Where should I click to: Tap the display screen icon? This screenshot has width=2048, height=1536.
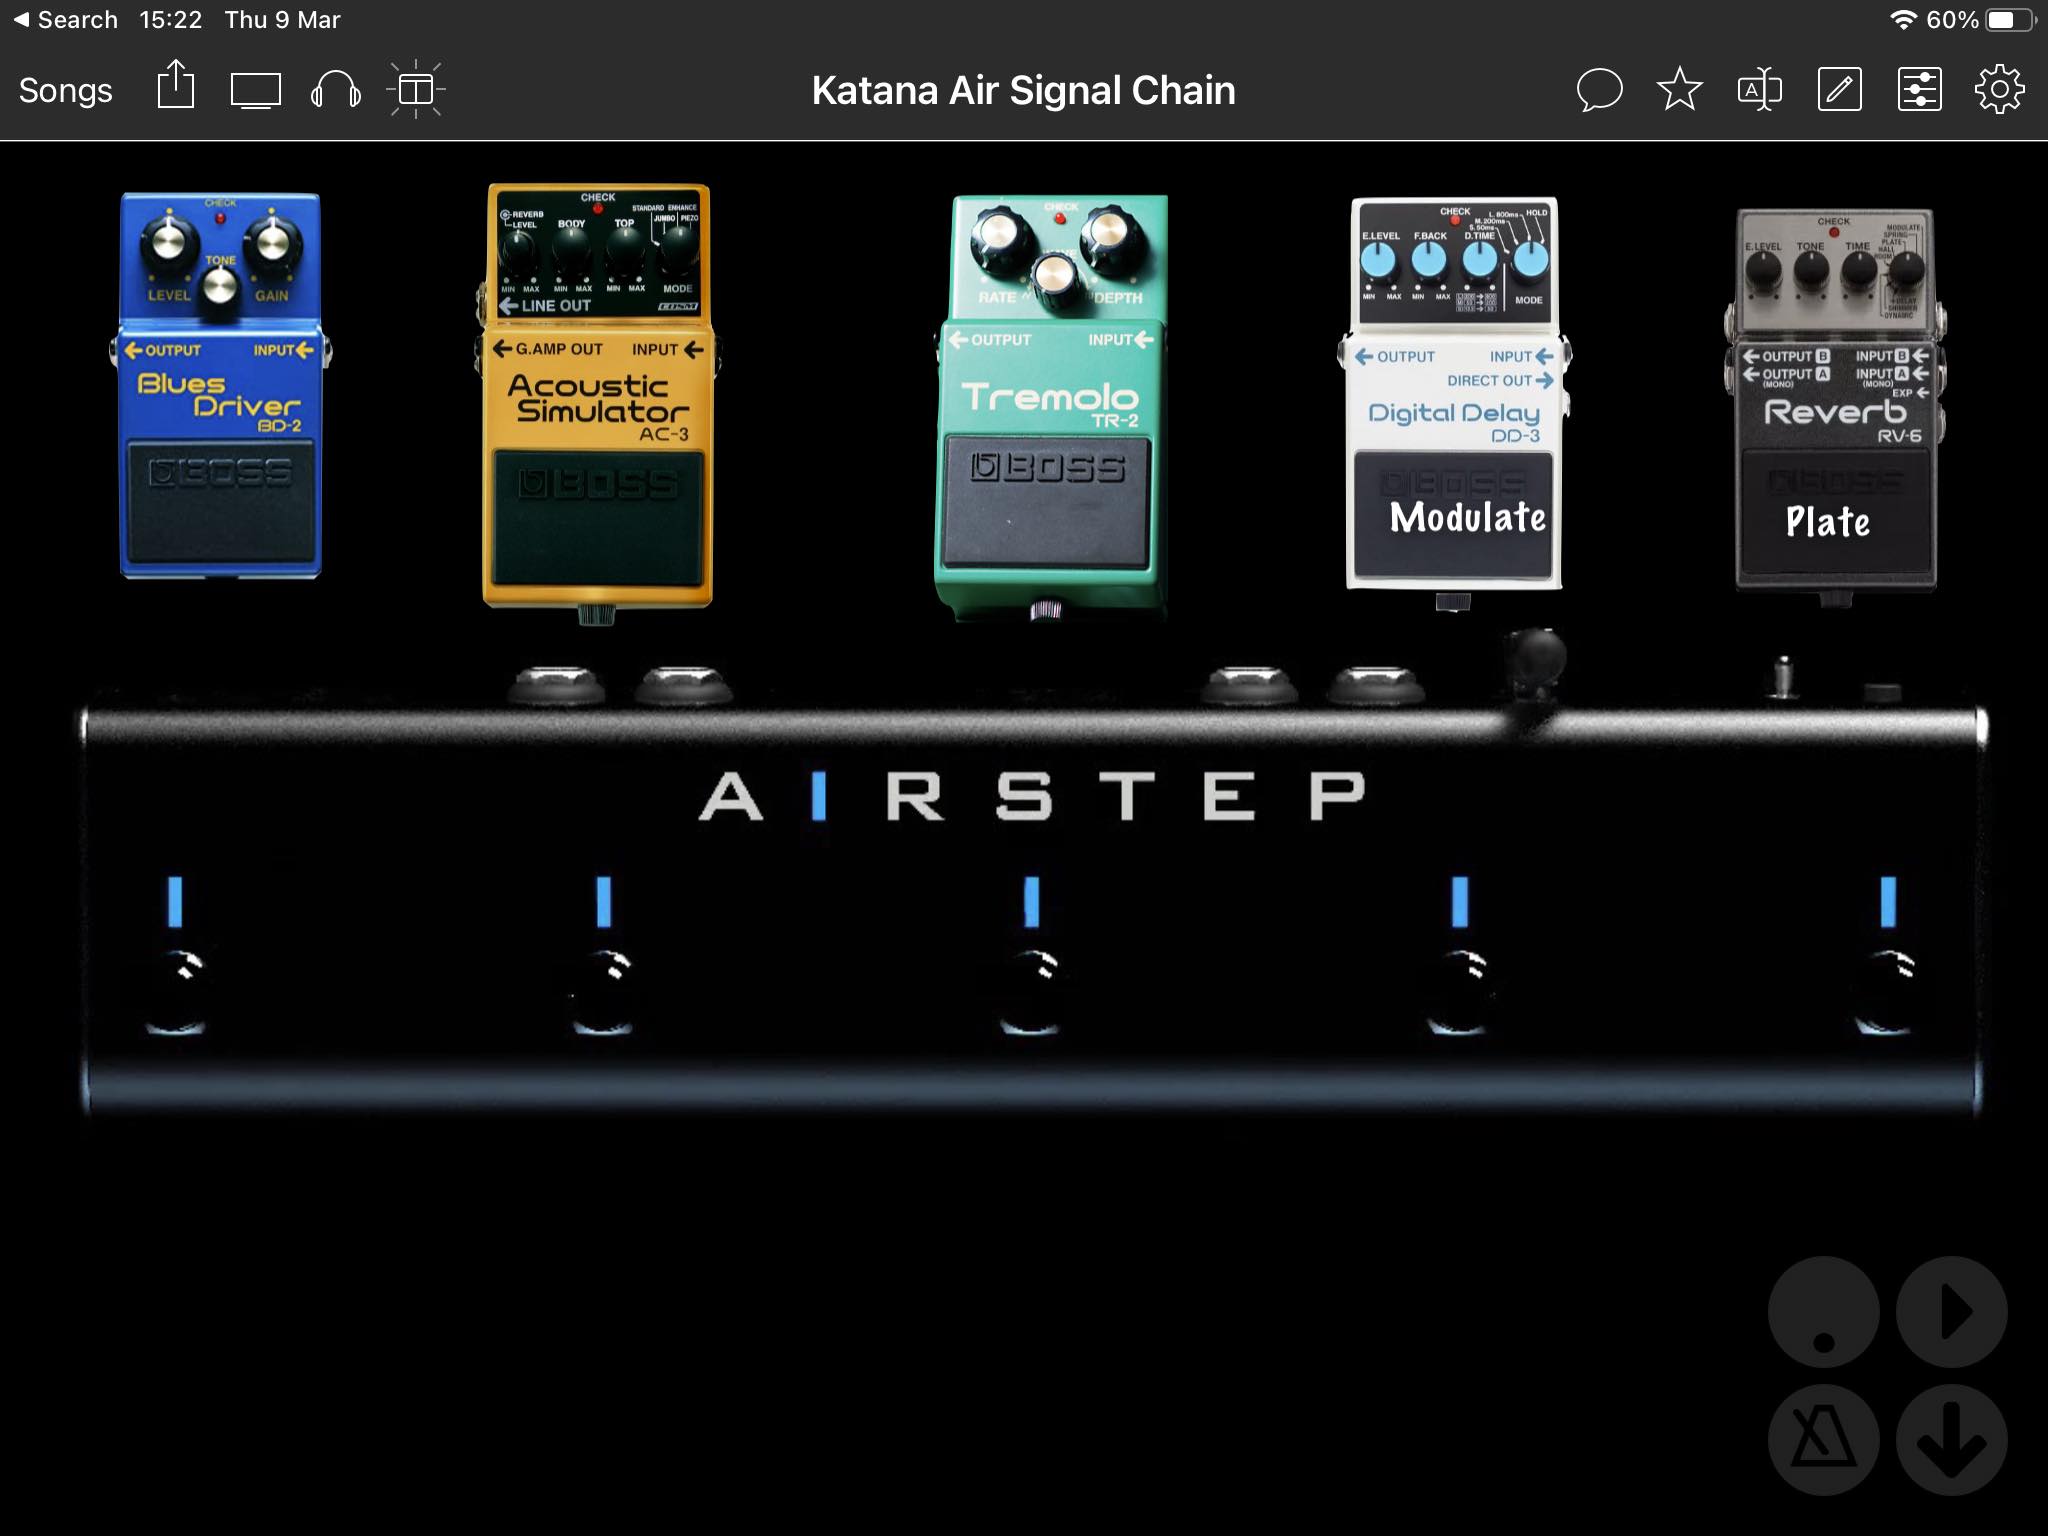click(256, 91)
